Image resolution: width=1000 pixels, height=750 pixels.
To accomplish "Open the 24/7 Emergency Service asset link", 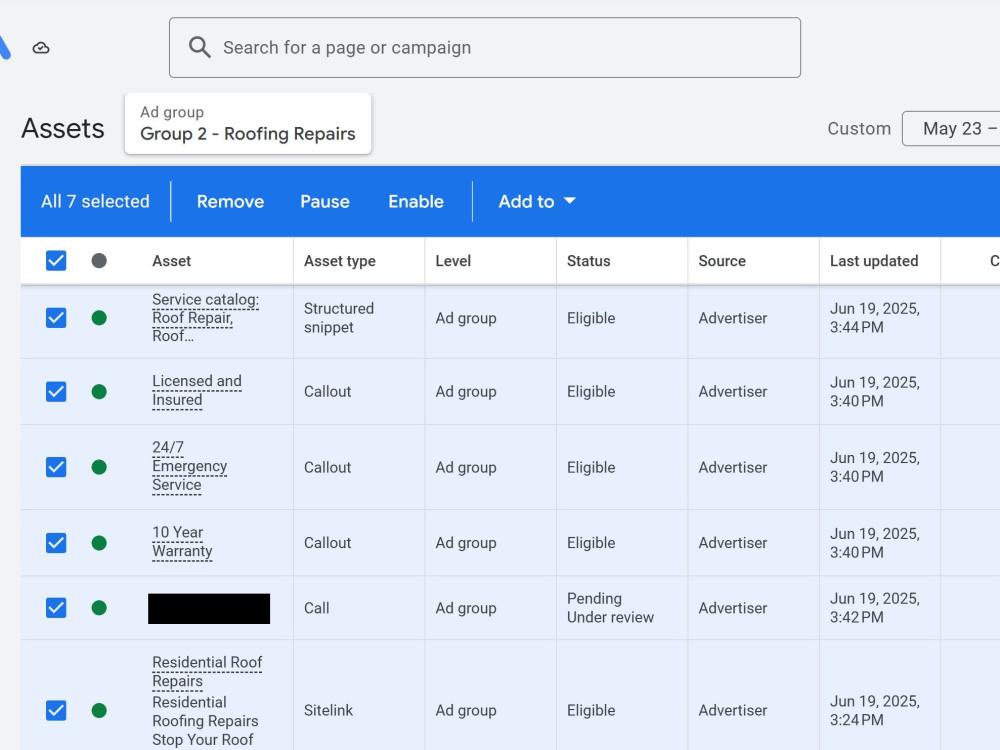I will 189,466.
